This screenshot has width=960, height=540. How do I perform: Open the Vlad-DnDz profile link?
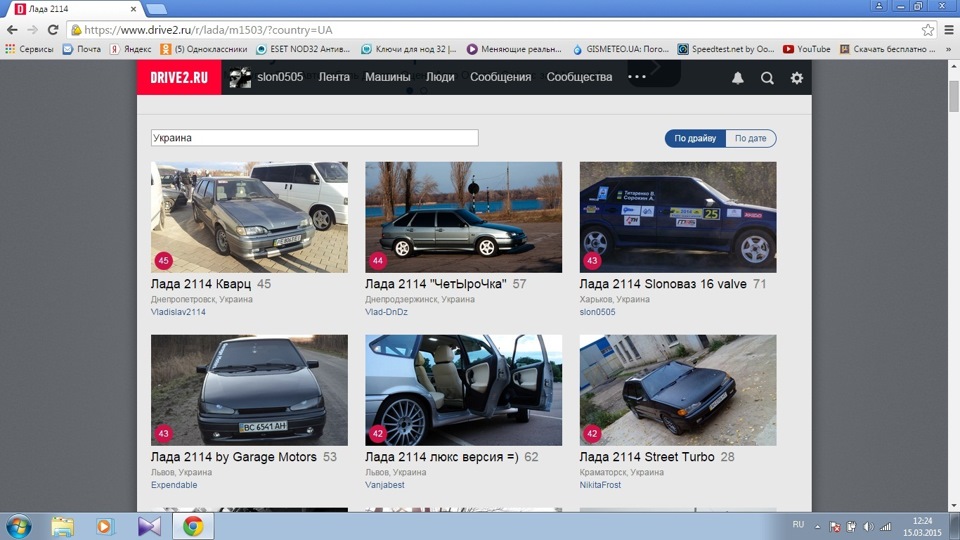pyautogui.click(x=386, y=312)
